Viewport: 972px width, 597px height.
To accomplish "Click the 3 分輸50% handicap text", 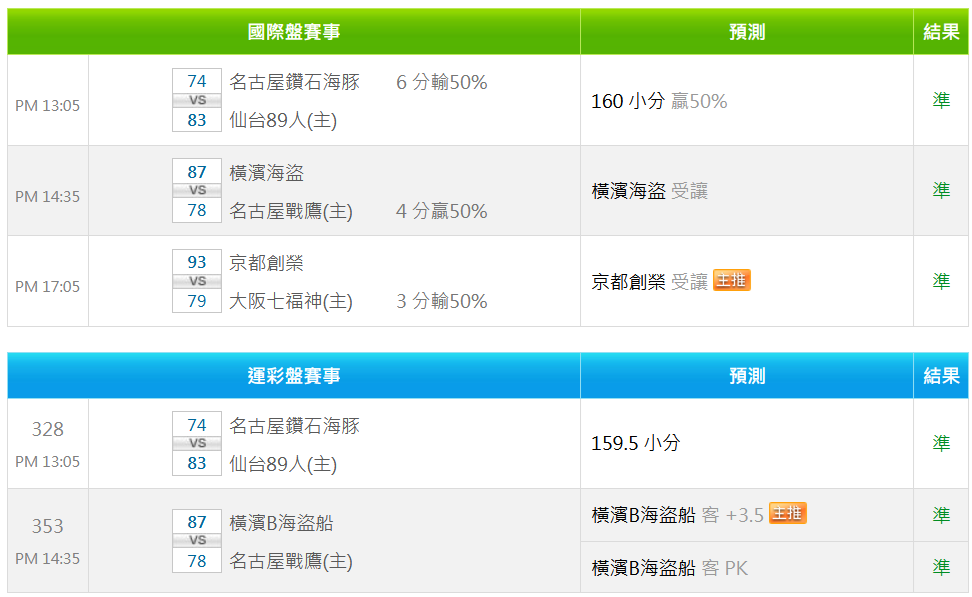I will [441, 301].
